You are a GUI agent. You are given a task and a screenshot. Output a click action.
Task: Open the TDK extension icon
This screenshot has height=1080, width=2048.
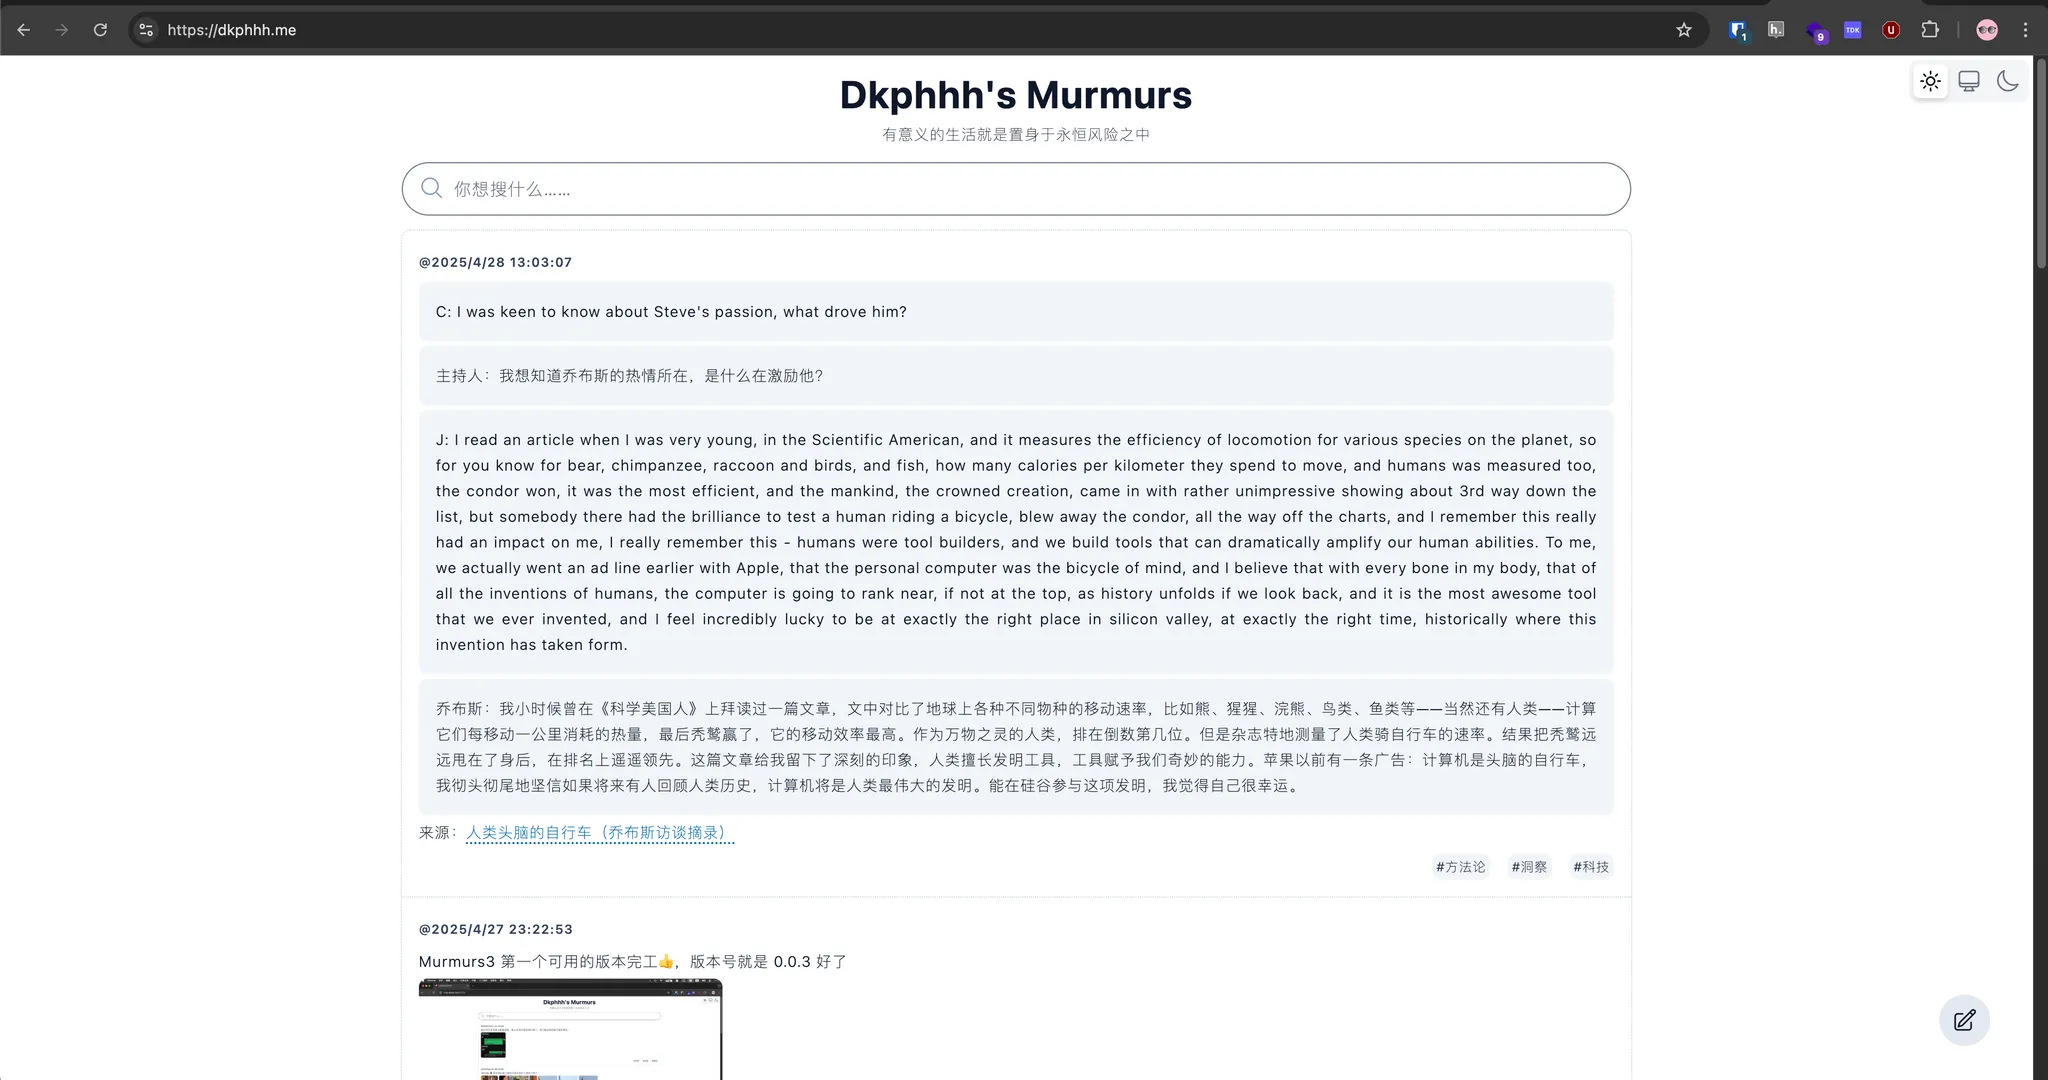click(x=1853, y=30)
